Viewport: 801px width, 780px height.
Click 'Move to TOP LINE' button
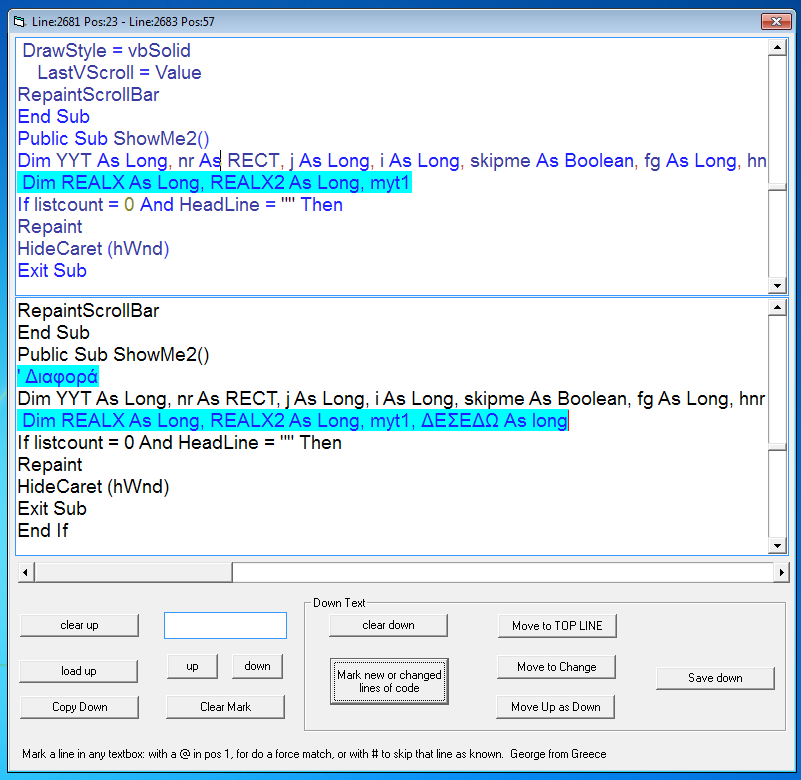tap(557, 626)
